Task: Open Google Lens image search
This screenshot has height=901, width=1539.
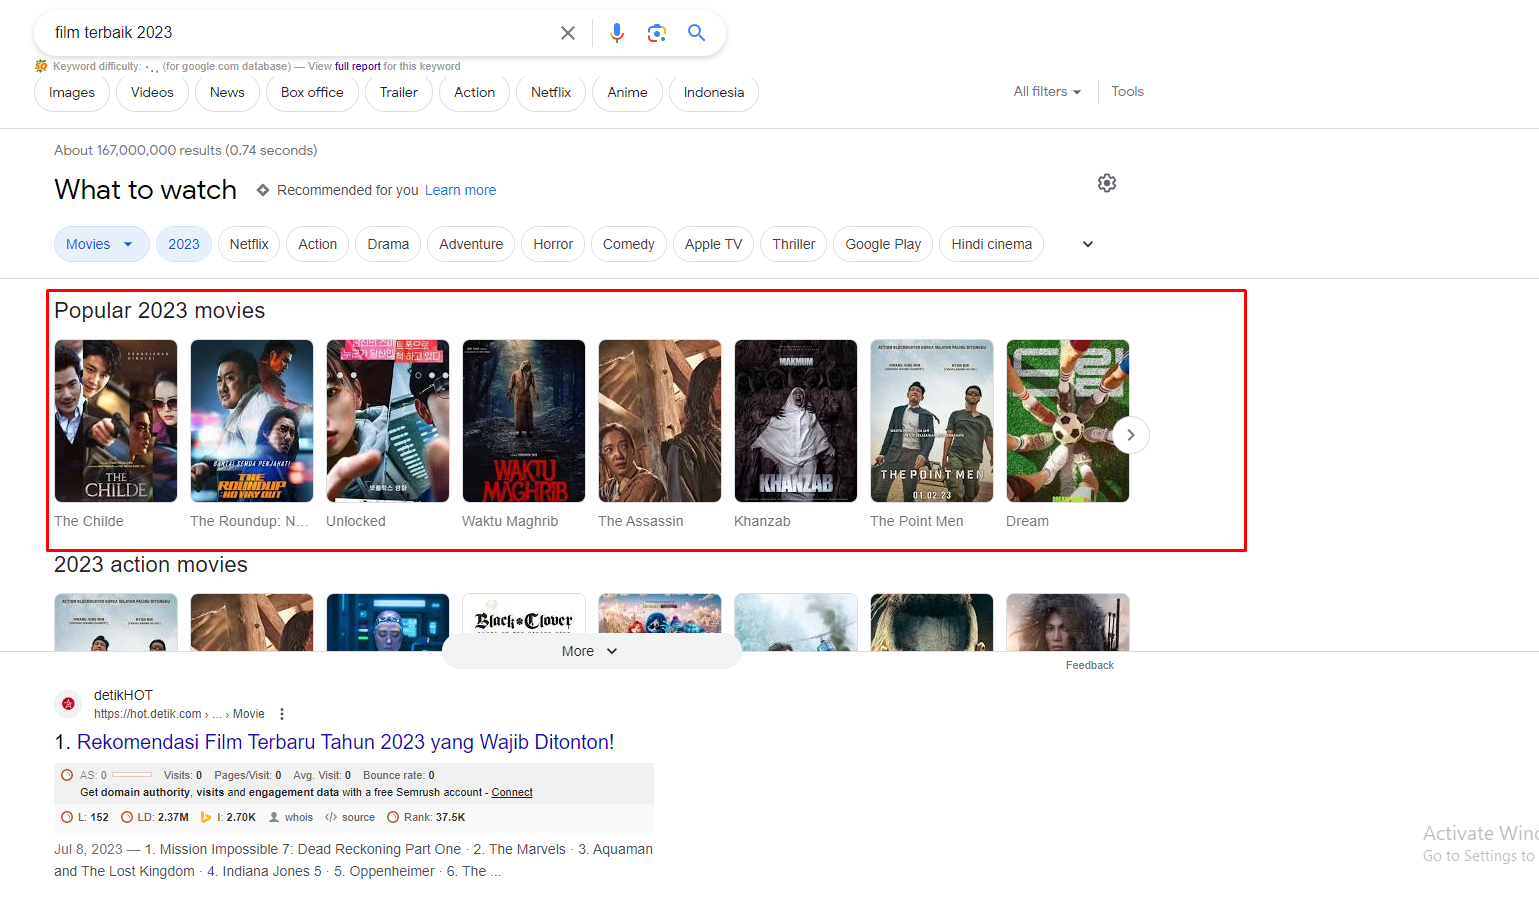Action: (657, 32)
